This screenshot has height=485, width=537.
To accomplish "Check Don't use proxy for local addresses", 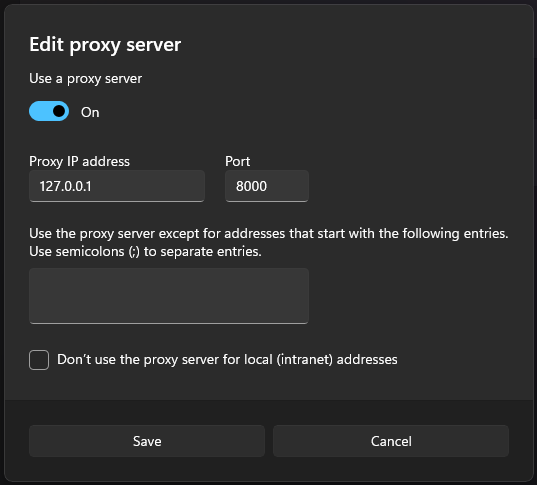I will point(39,360).
